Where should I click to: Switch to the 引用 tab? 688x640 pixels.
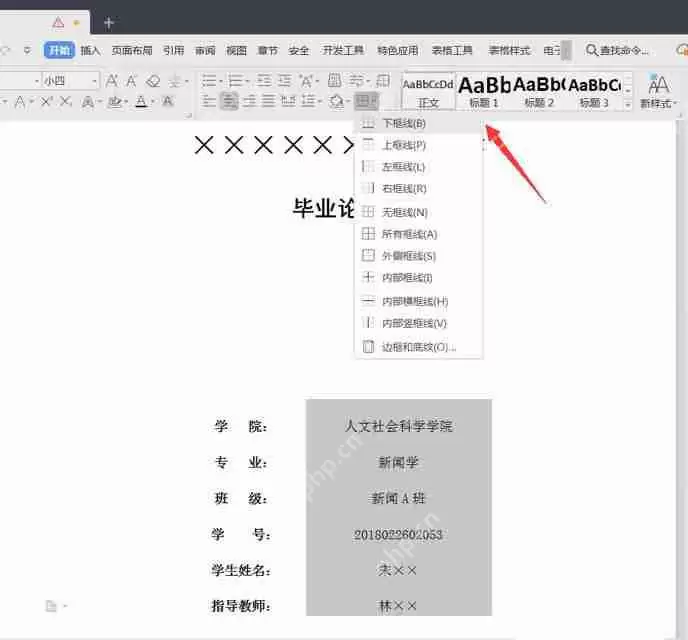[x=173, y=50]
